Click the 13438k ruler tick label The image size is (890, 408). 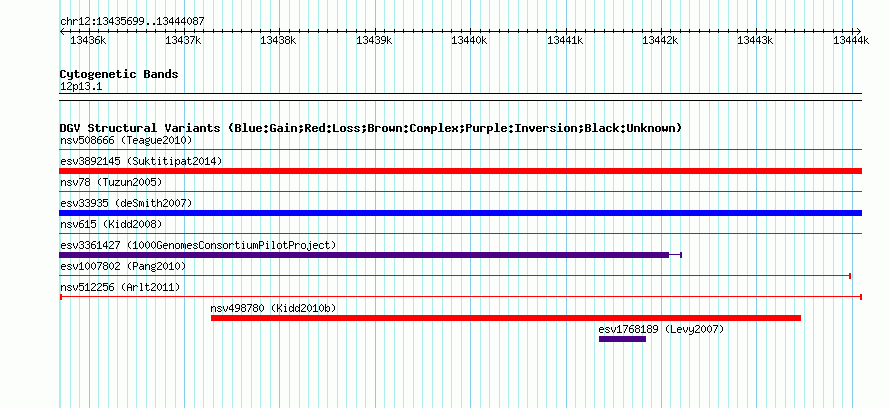tap(278, 40)
